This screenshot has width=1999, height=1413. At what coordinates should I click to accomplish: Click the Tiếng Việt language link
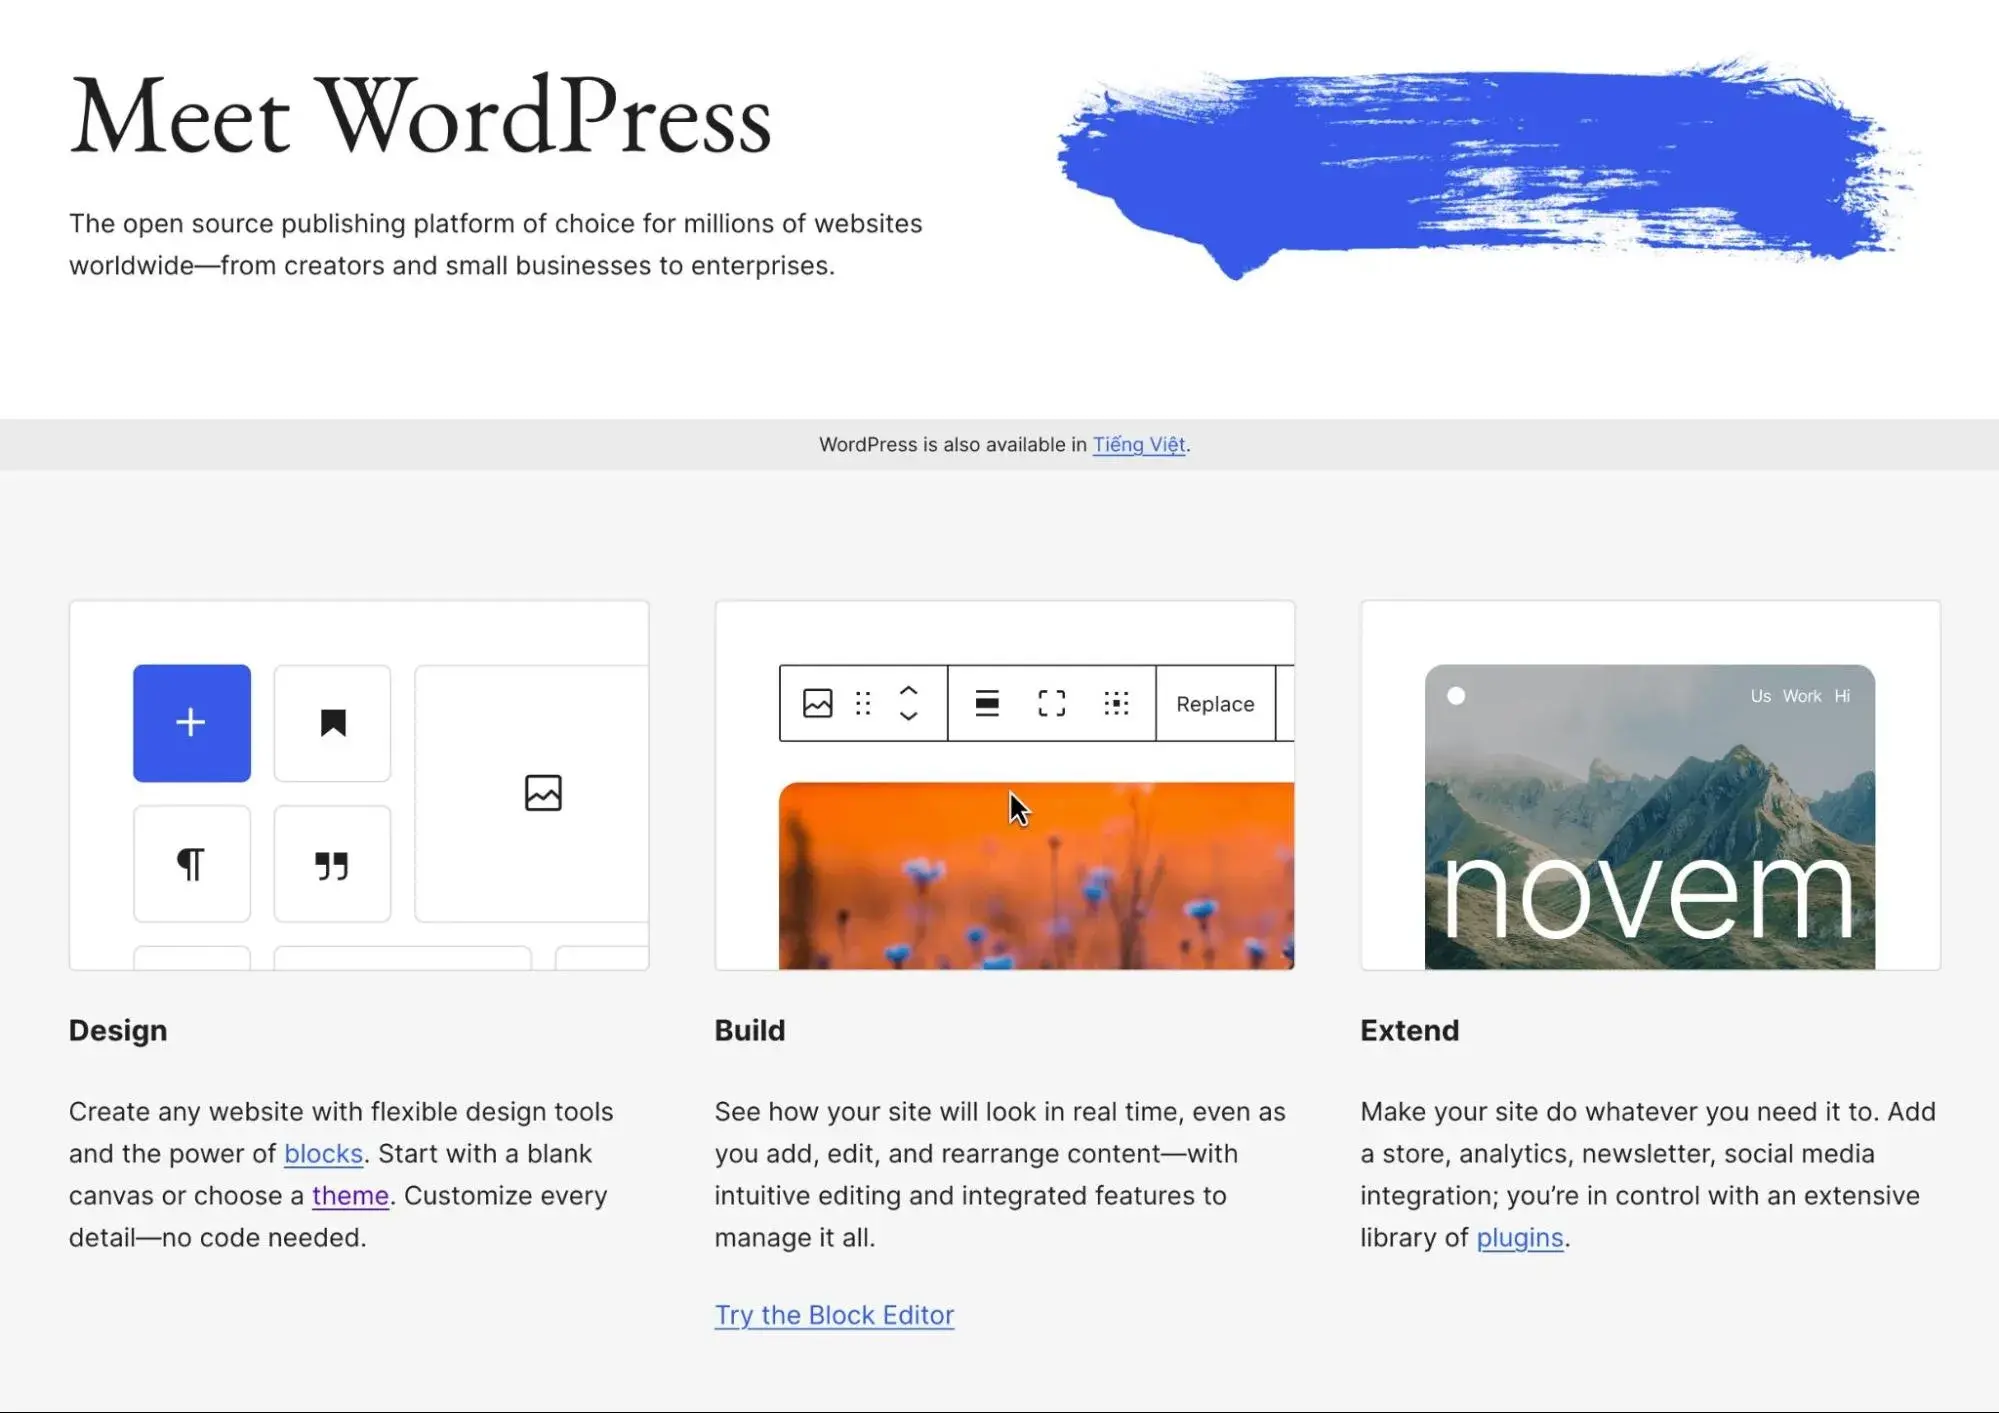click(x=1138, y=444)
